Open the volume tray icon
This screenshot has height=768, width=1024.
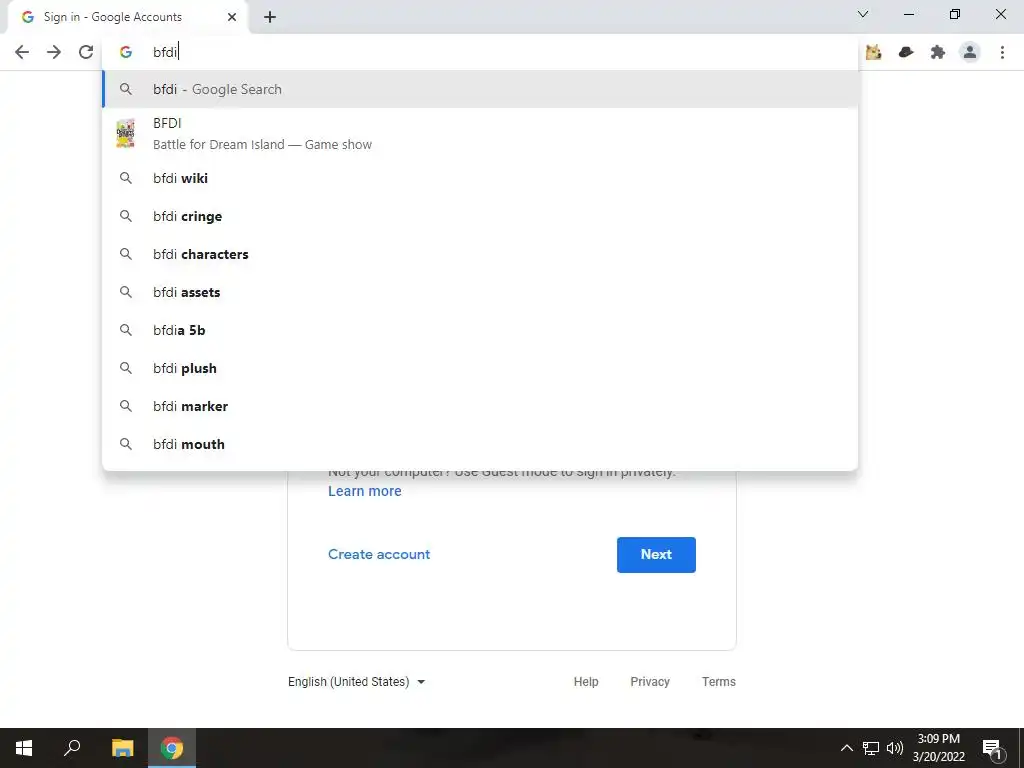pos(895,748)
